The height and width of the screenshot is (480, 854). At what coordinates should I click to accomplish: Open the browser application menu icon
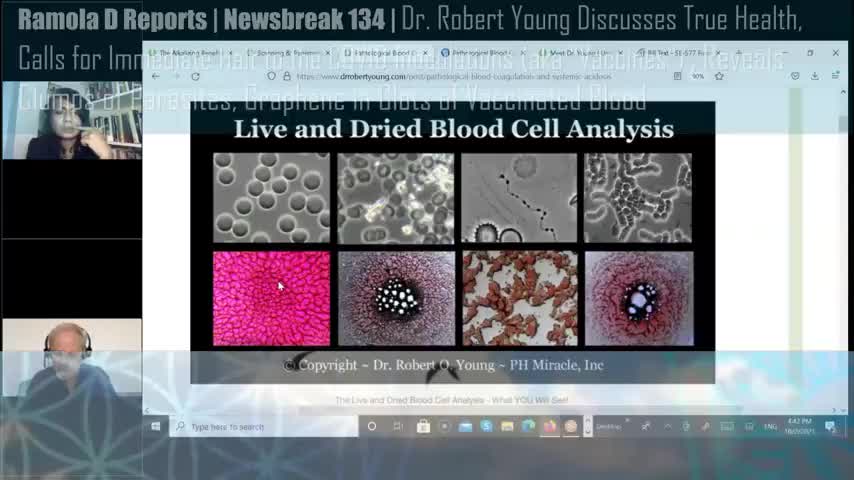[x=835, y=77]
